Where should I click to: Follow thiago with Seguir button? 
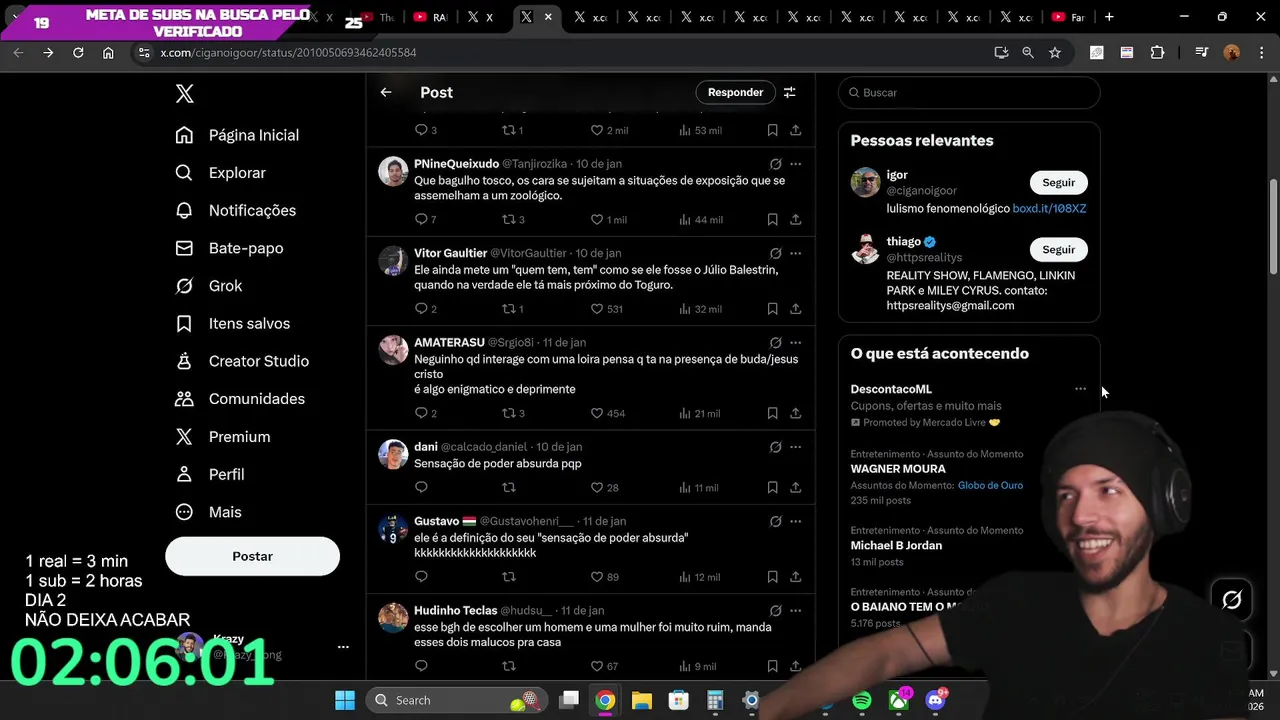pos(1058,249)
